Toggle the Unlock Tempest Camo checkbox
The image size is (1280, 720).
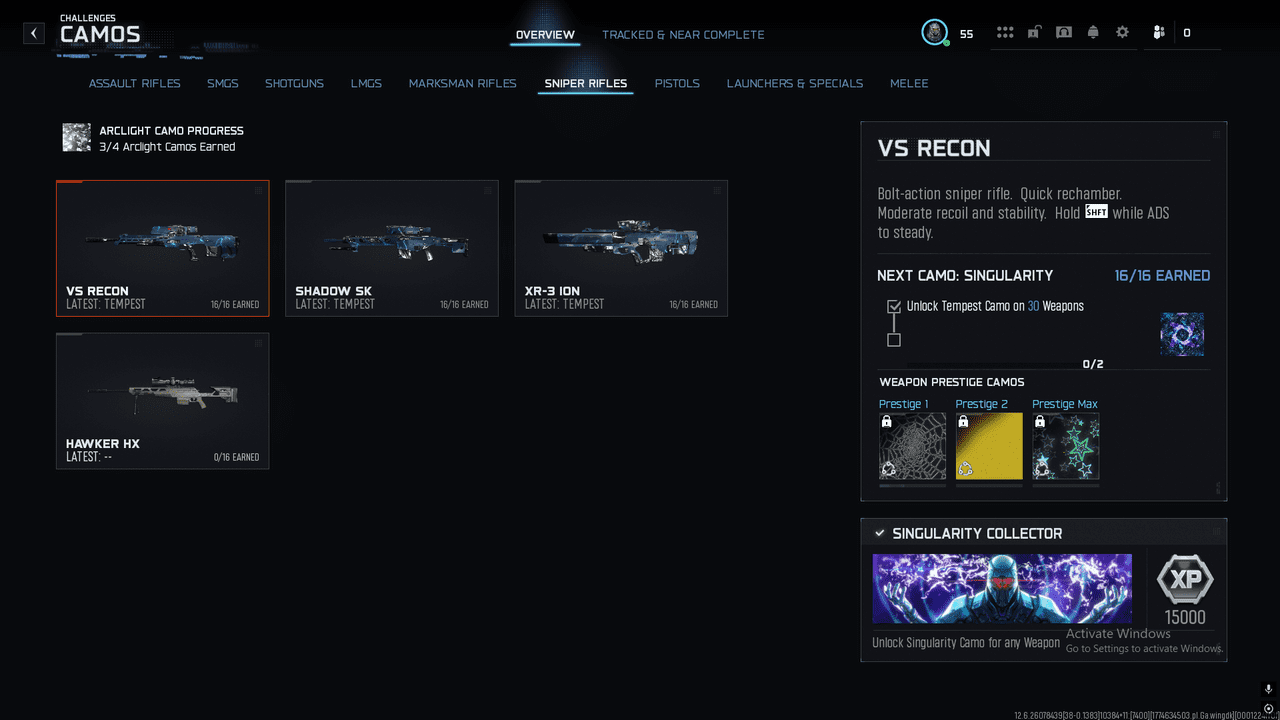coord(894,307)
